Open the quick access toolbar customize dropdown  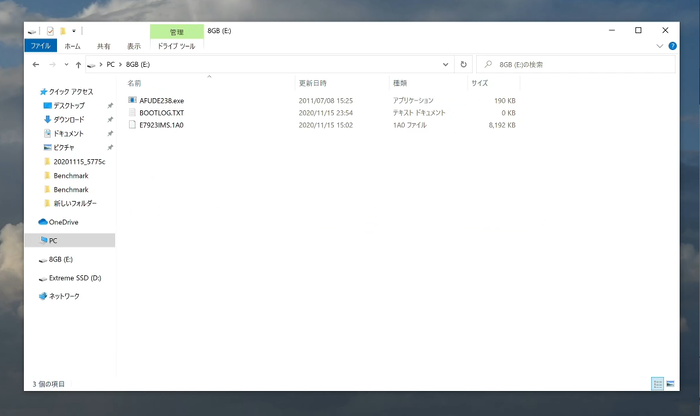74,31
